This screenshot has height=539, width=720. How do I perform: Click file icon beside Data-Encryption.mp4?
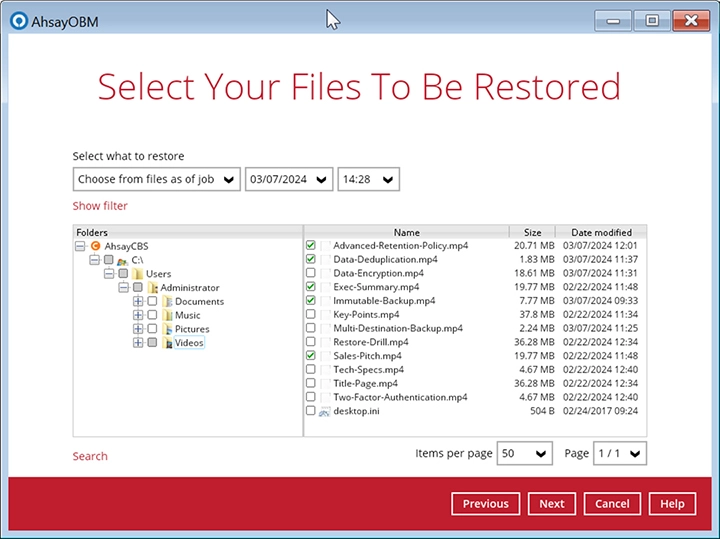point(325,273)
